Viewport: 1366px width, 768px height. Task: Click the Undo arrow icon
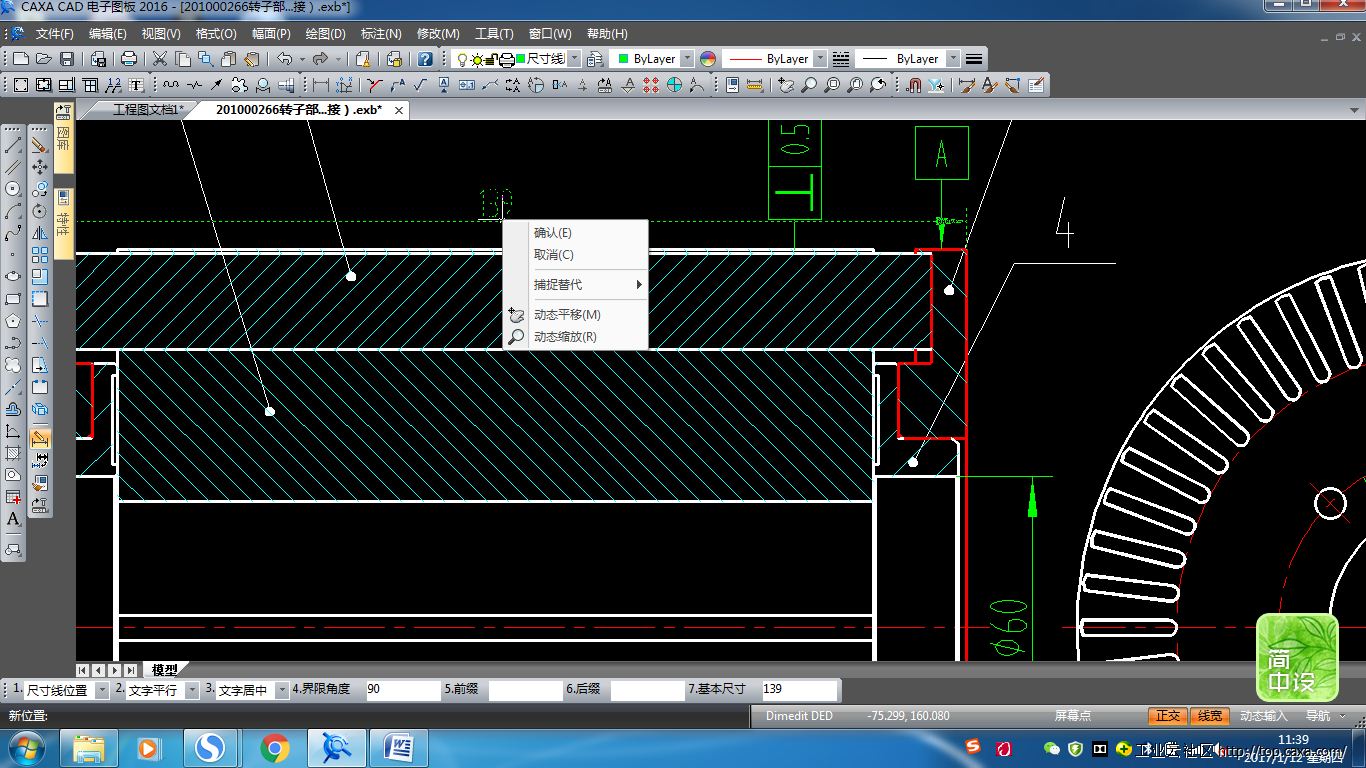pyautogui.click(x=284, y=59)
